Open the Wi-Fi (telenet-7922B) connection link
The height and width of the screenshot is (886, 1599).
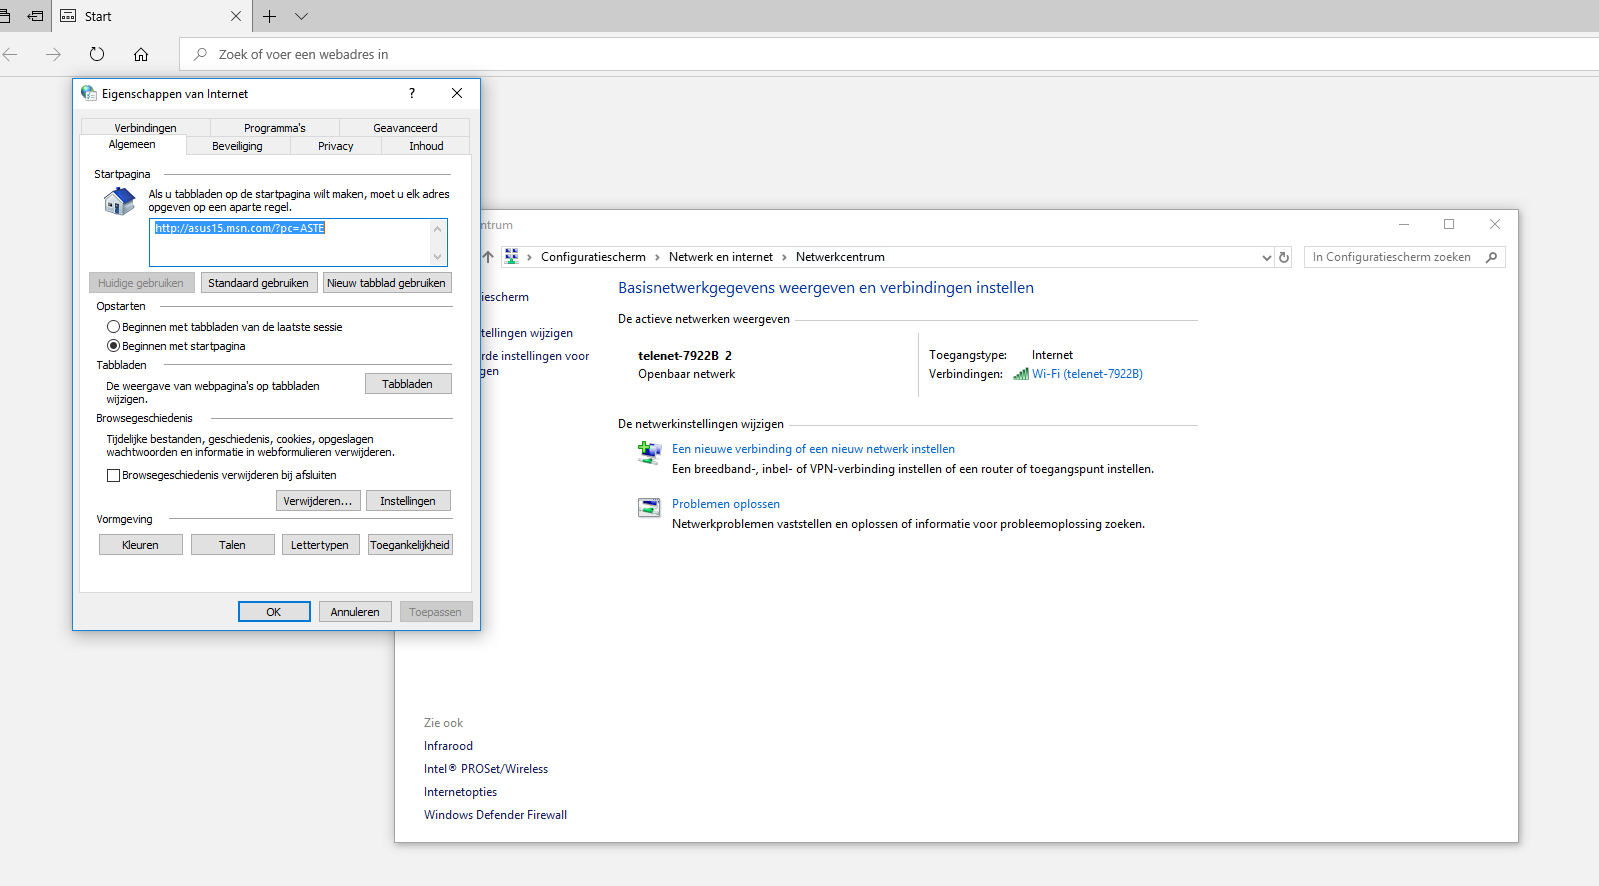(x=1086, y=374)
